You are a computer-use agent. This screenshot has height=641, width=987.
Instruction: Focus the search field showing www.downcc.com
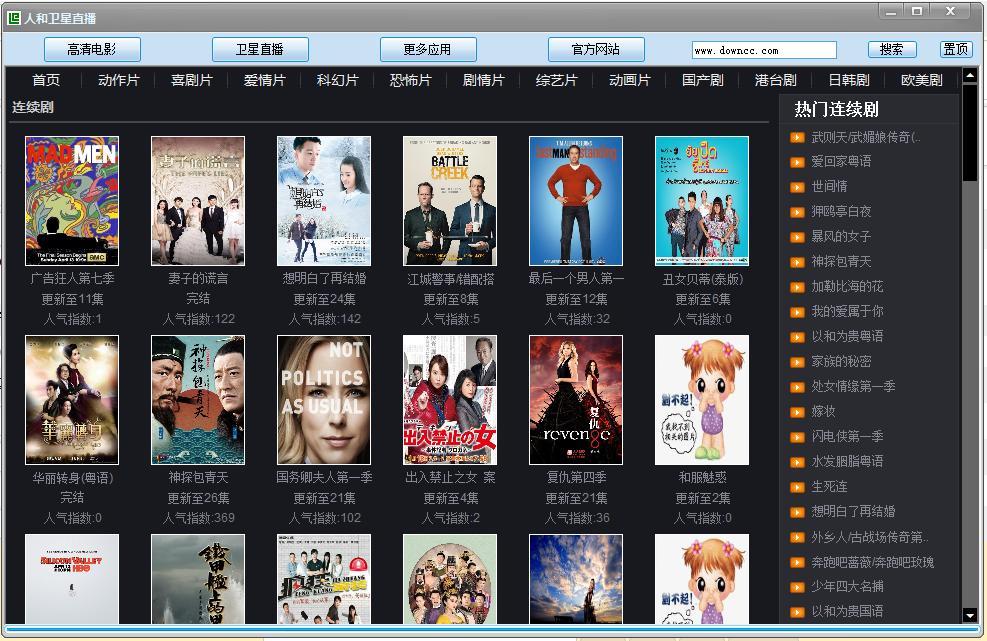click(x=764, y=50)
